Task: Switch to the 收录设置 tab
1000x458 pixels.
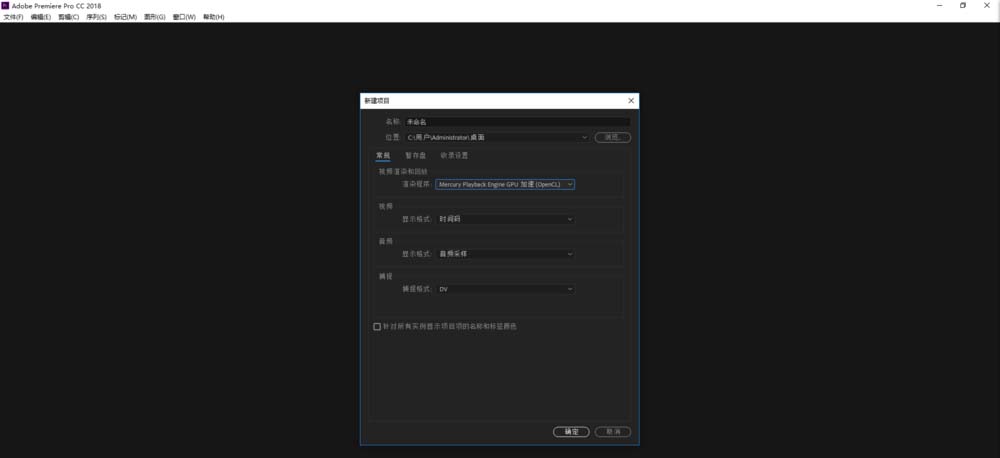Action: 454,156
